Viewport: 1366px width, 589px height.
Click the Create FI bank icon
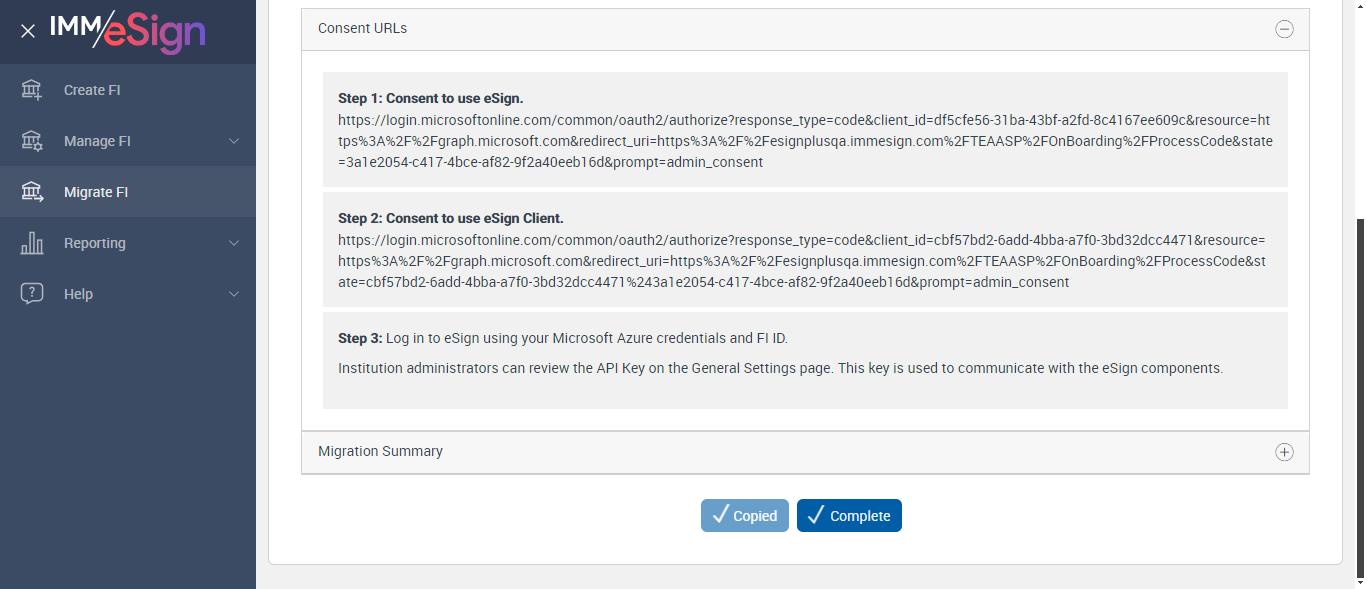click(x=32, y=90)
